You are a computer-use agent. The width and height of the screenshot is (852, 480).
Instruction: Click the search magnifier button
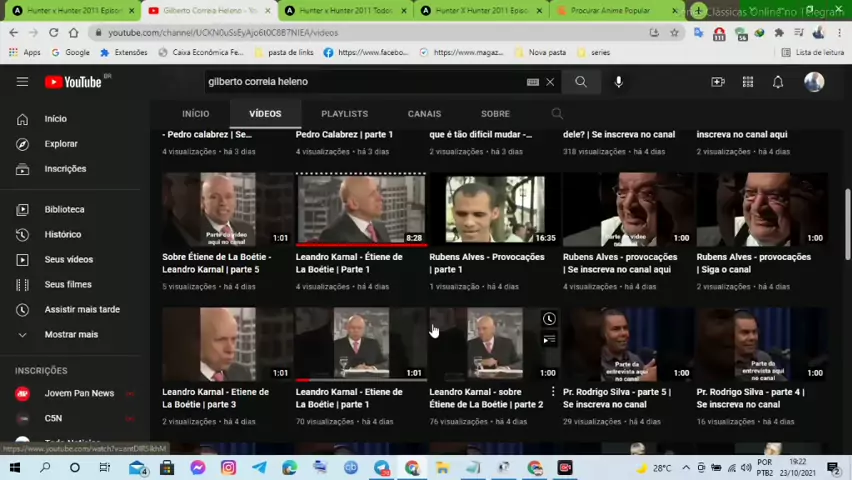(x=581, y=82)
